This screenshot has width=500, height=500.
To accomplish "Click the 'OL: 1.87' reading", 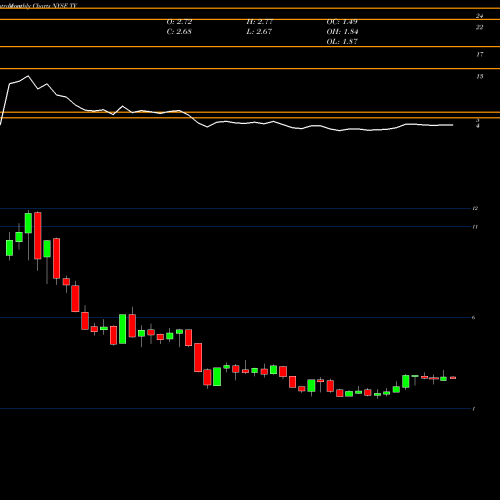I will tap(342, 42).
